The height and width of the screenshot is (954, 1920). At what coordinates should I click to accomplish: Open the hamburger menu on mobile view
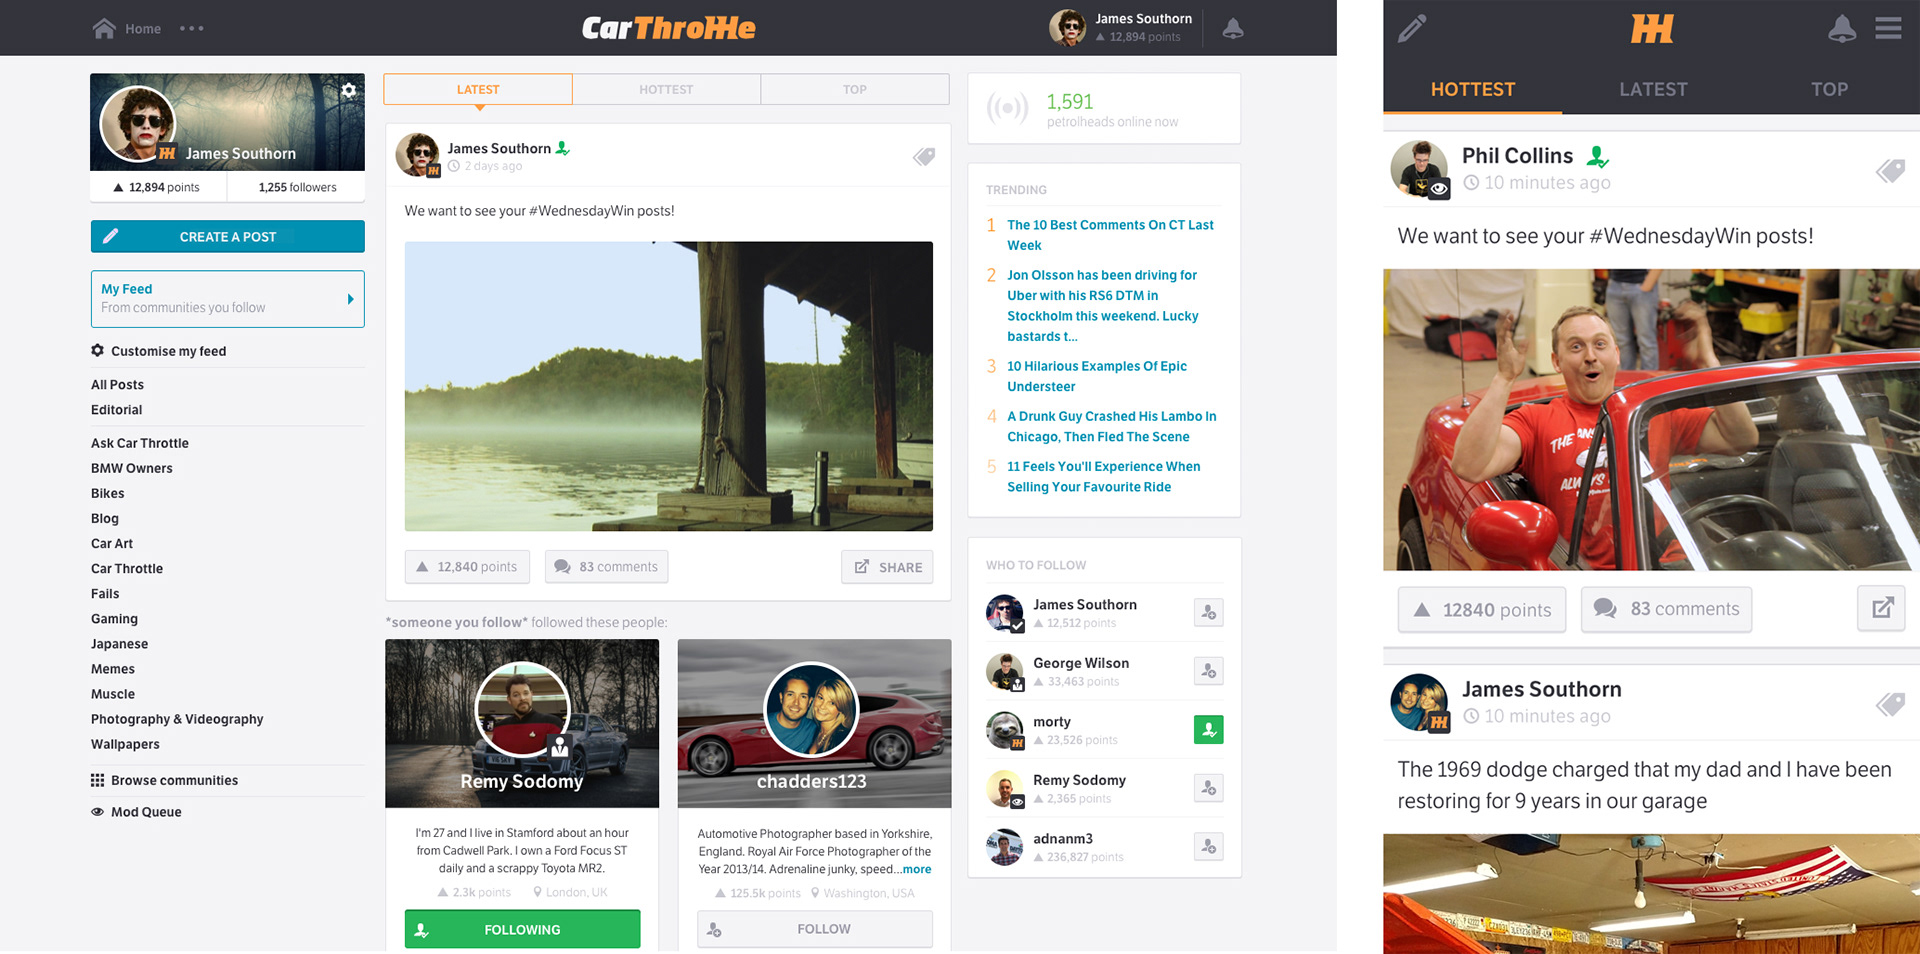coord(1889,28)
